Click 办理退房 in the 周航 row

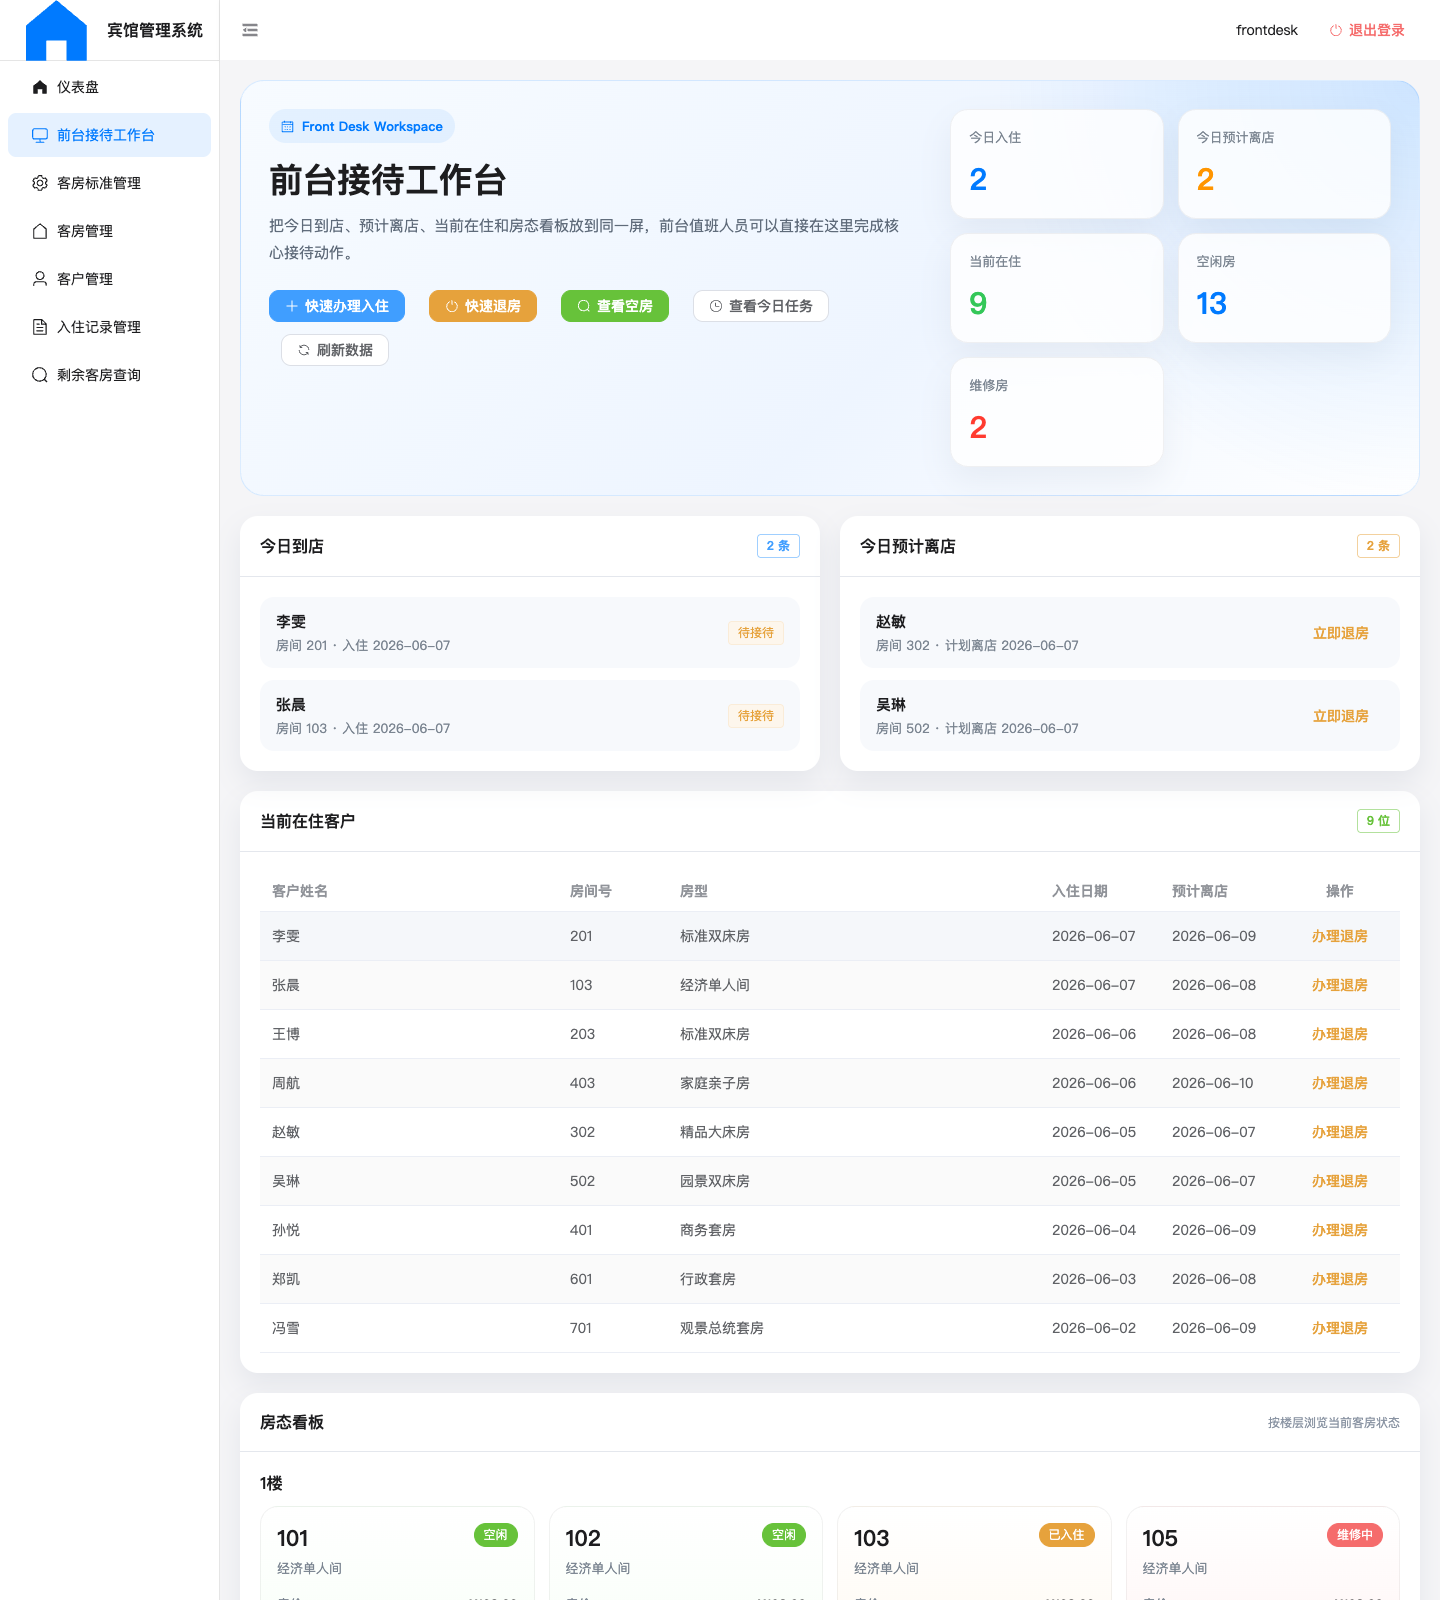[x=1340, y=1083]
